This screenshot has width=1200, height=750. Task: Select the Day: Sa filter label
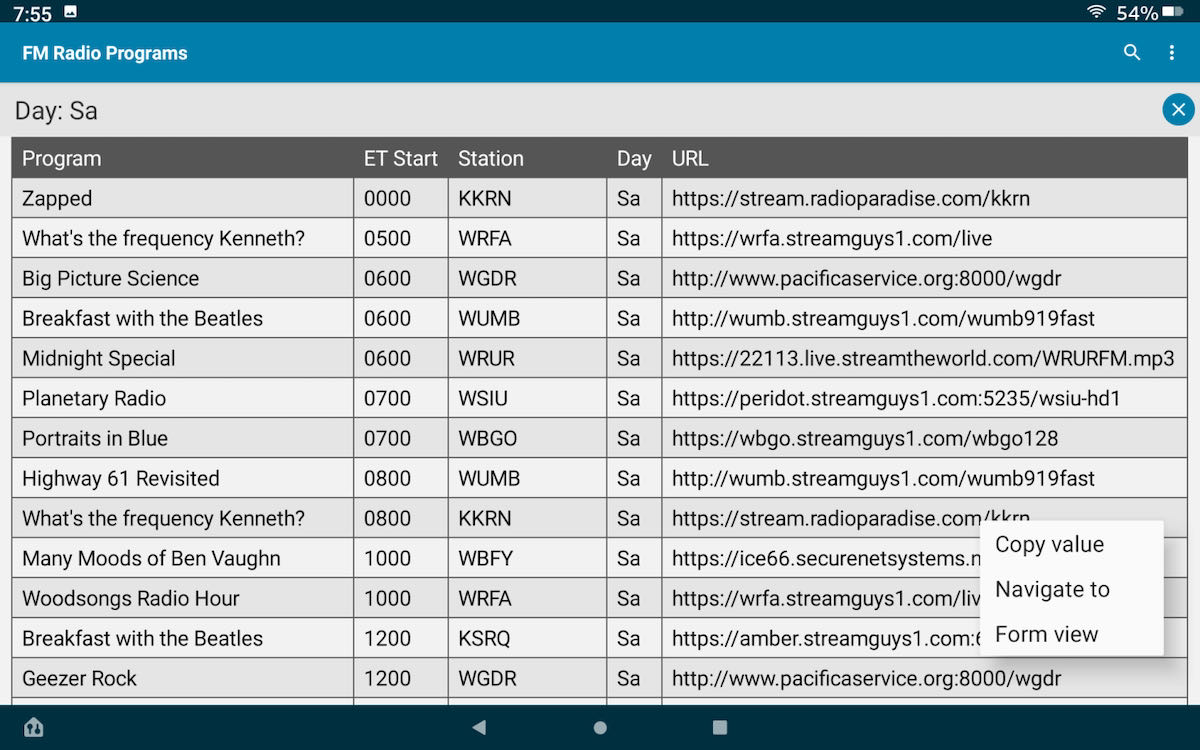click(56, 110)
